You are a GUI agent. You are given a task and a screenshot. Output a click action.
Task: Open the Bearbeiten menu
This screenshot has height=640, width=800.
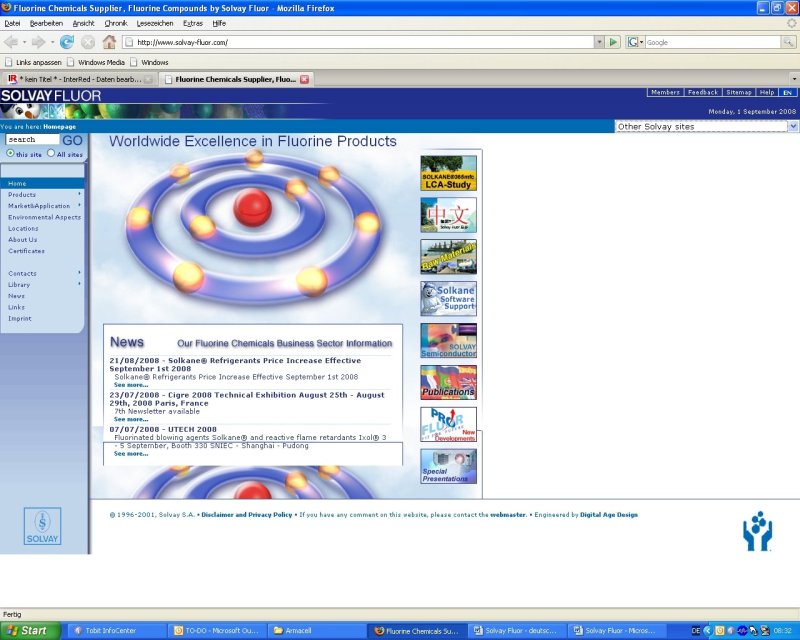click(x=46, y=23)
